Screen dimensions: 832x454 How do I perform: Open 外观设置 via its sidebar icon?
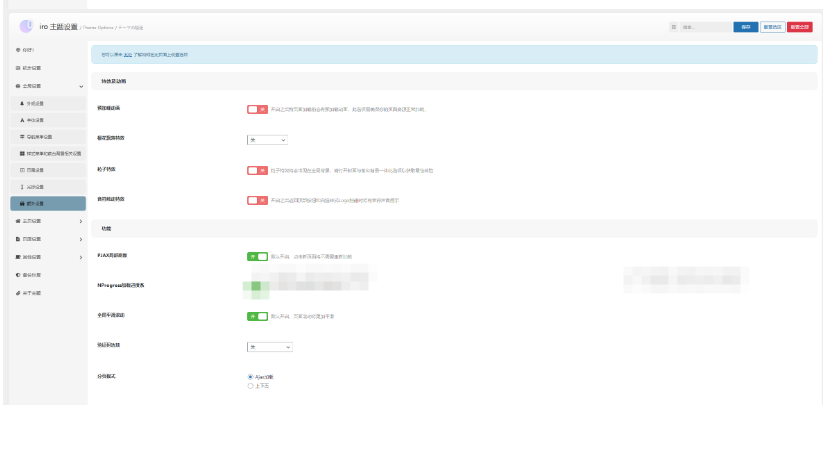[23, 103]
